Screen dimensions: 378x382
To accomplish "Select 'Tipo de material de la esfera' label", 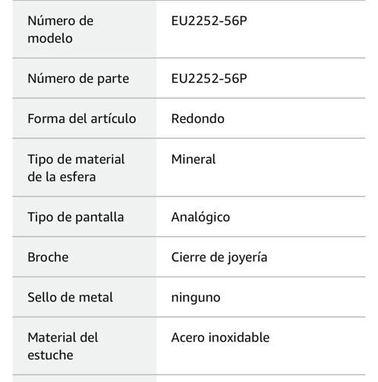I will click(76, 168).
